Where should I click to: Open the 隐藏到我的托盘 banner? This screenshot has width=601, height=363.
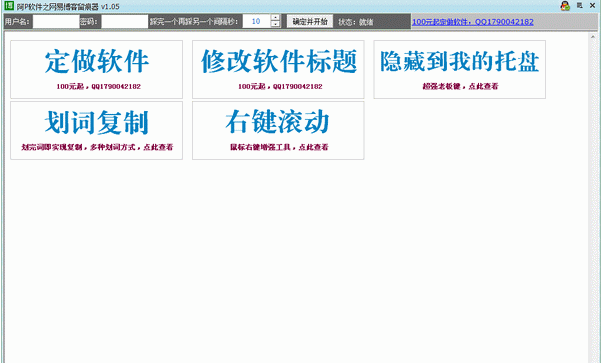pyautogui.click(x=460, y=69)
